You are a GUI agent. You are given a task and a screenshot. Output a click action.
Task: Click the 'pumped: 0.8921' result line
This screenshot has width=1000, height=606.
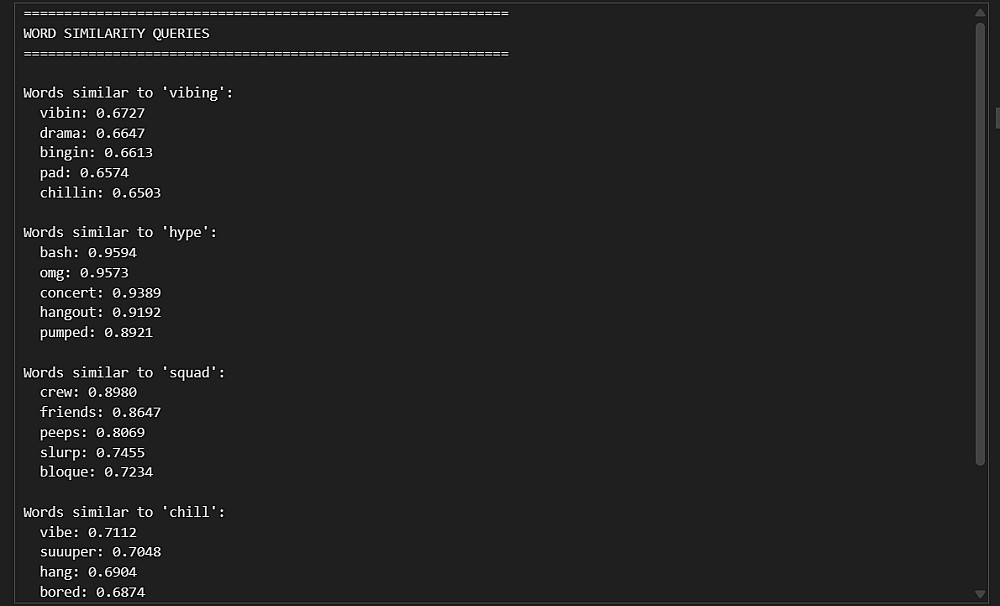(96, 333)
